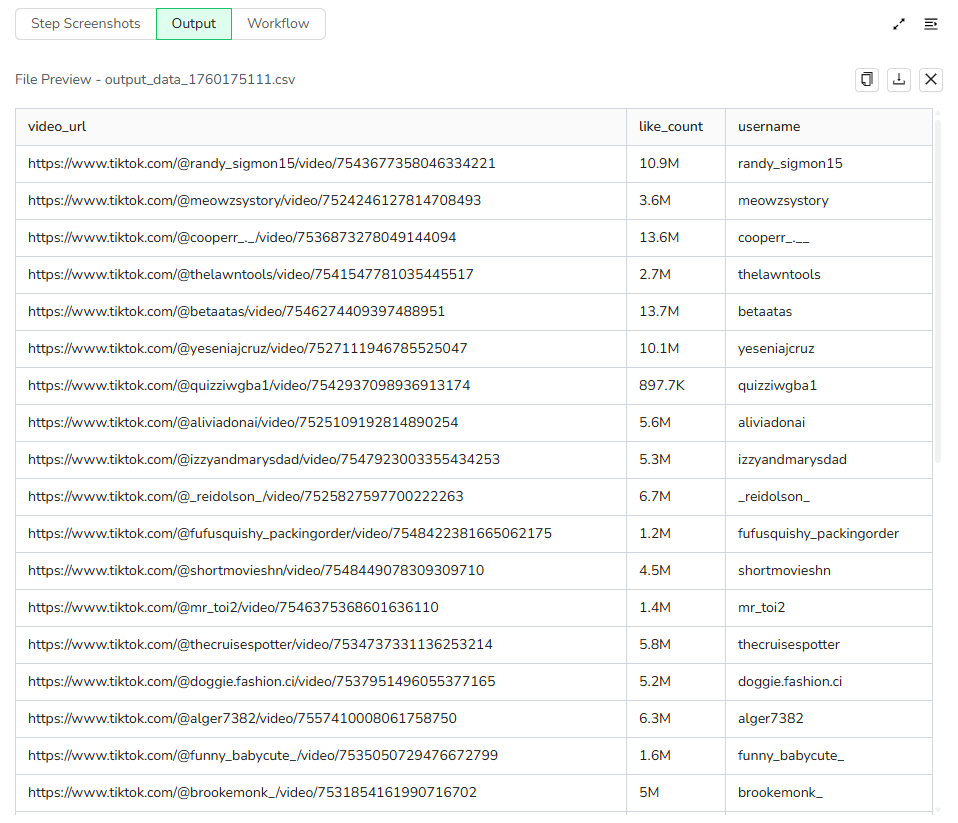The image size is (958, 823).
Task: Click the fufusquishy_packingorder video URL
Action: (x=290, y=534)
